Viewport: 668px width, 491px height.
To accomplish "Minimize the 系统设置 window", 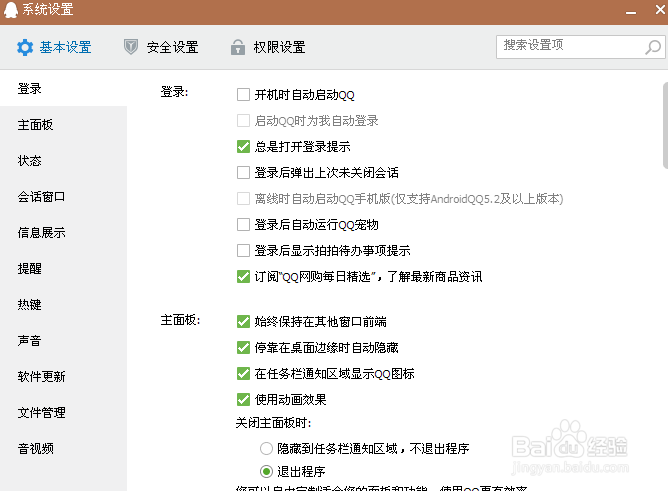I will pos(631,12).
